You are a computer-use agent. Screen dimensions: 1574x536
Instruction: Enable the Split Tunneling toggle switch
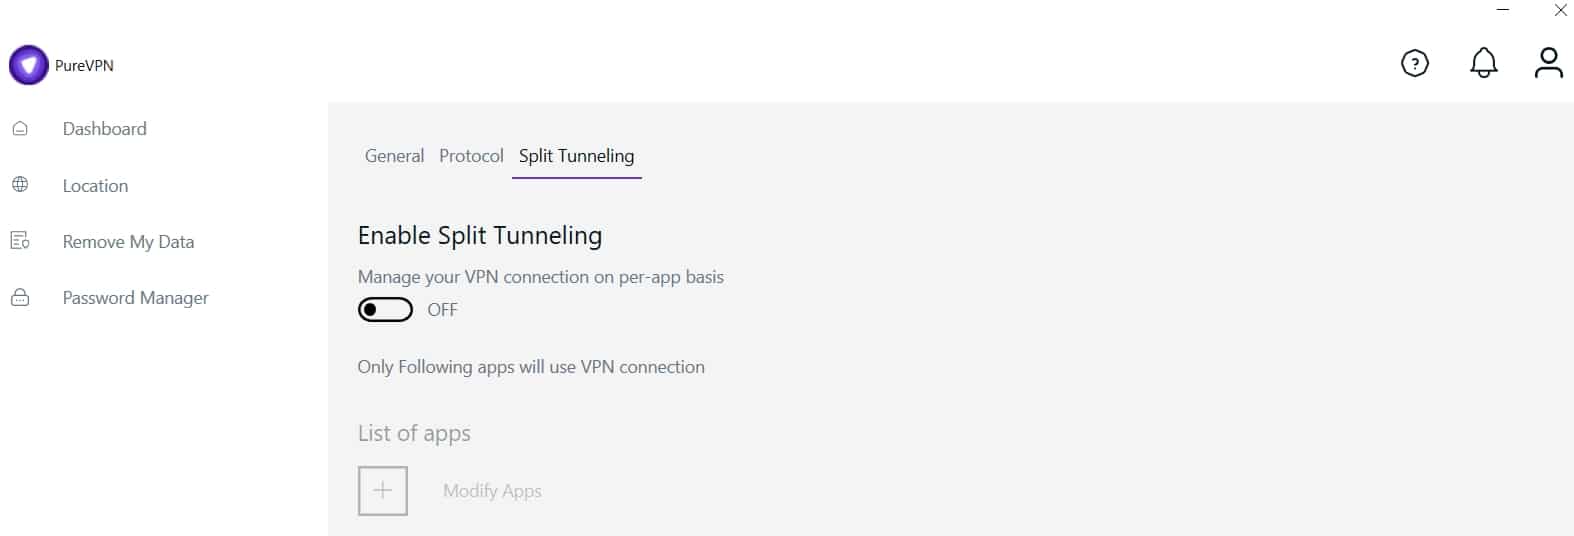pos(385,310)
